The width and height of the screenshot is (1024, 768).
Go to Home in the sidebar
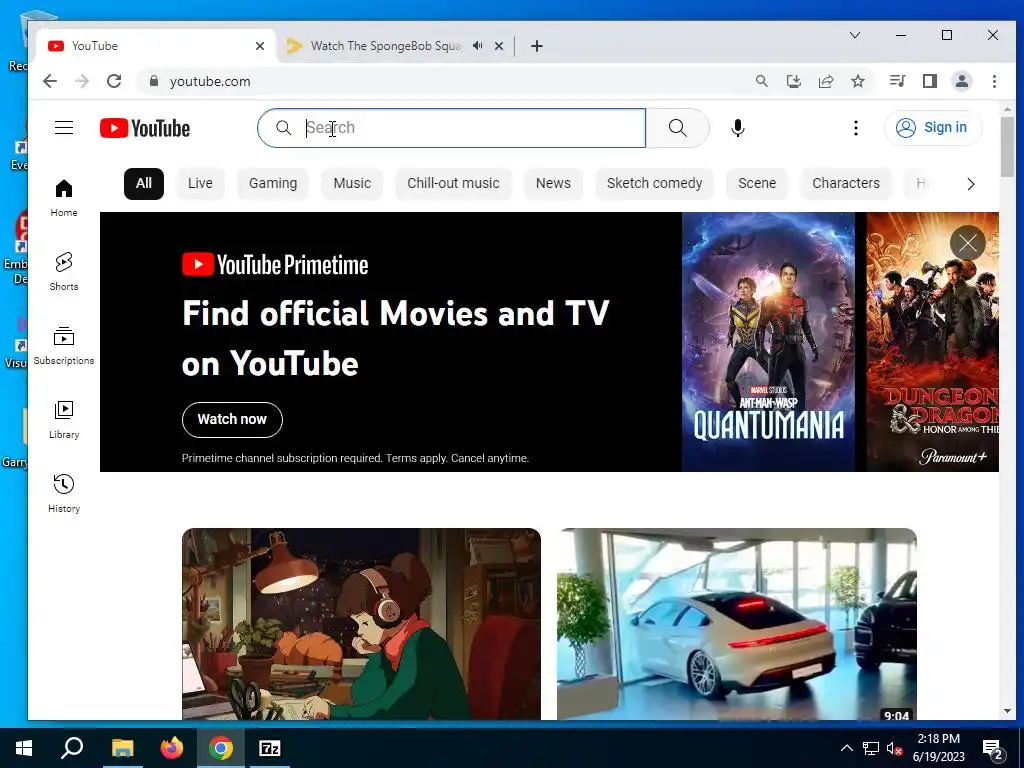click(63, 198)
